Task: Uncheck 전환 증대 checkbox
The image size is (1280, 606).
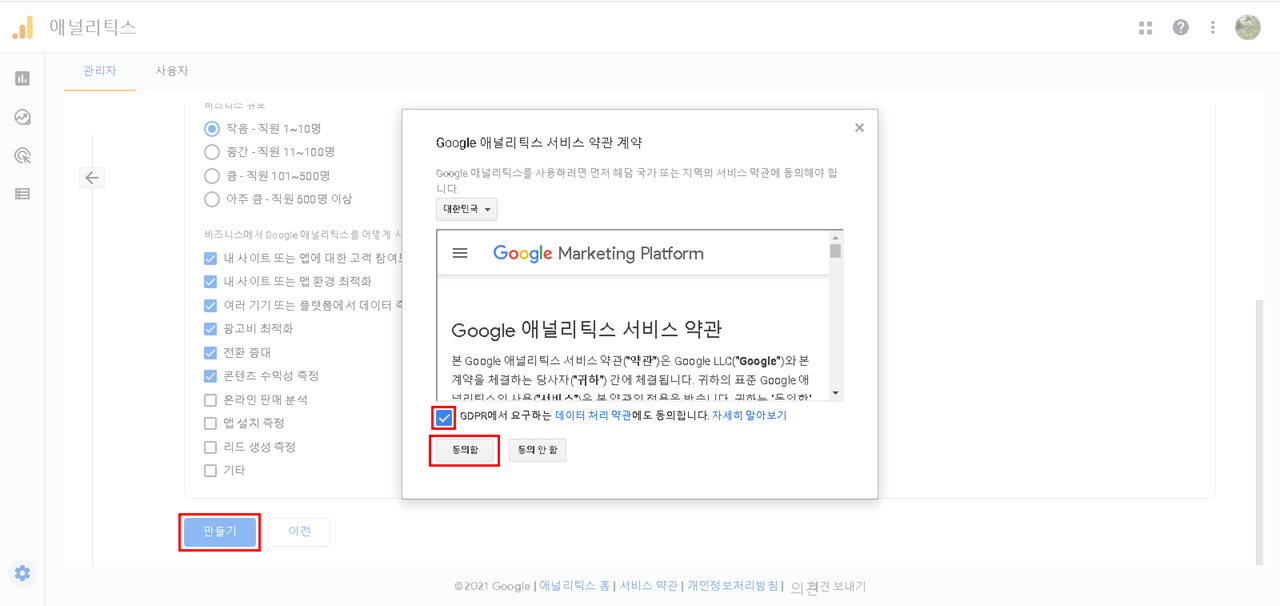Action: pos(210,353)
